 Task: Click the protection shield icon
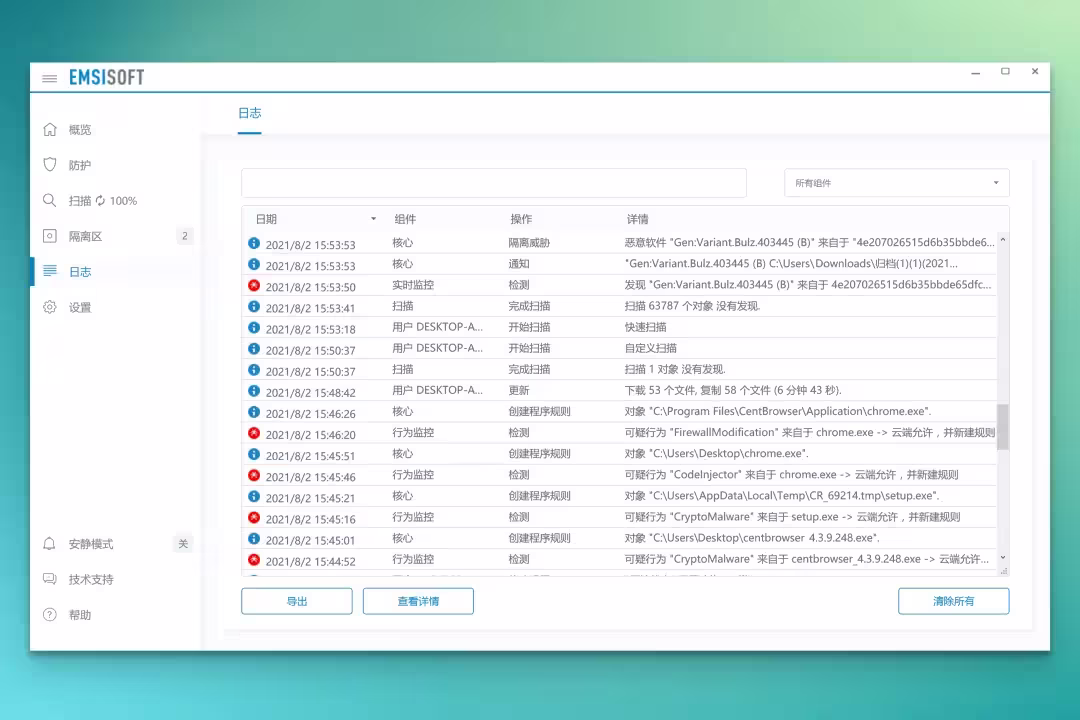(x=50, y=165)
